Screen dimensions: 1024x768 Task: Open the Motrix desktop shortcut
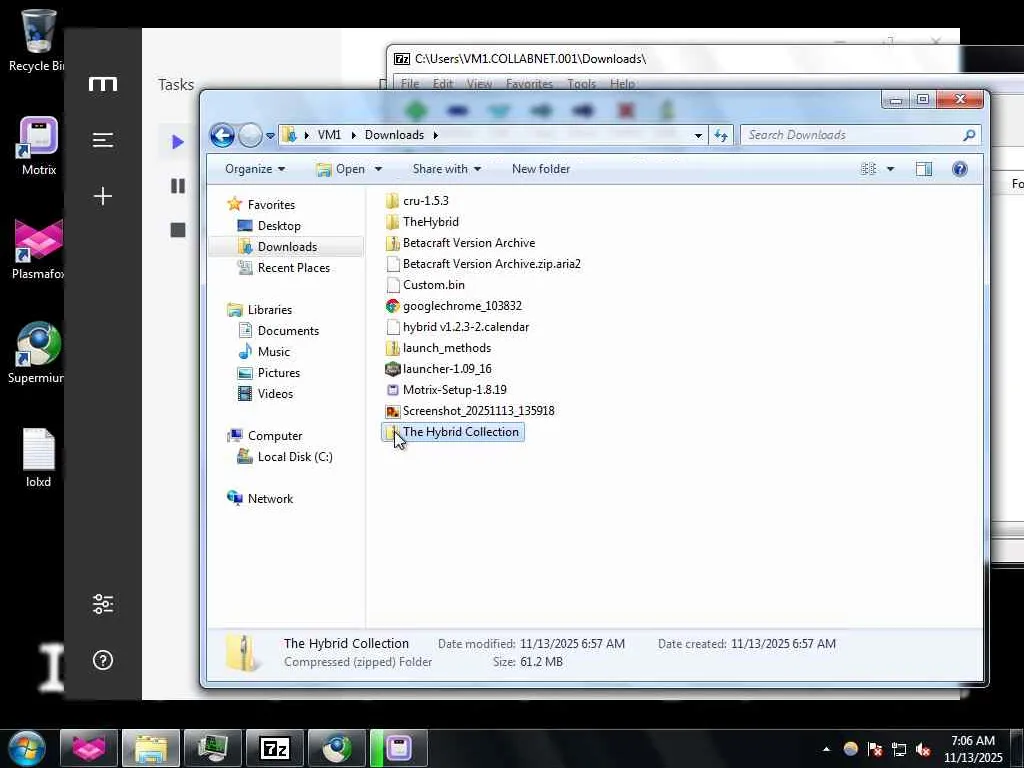[x=39, y=146]
